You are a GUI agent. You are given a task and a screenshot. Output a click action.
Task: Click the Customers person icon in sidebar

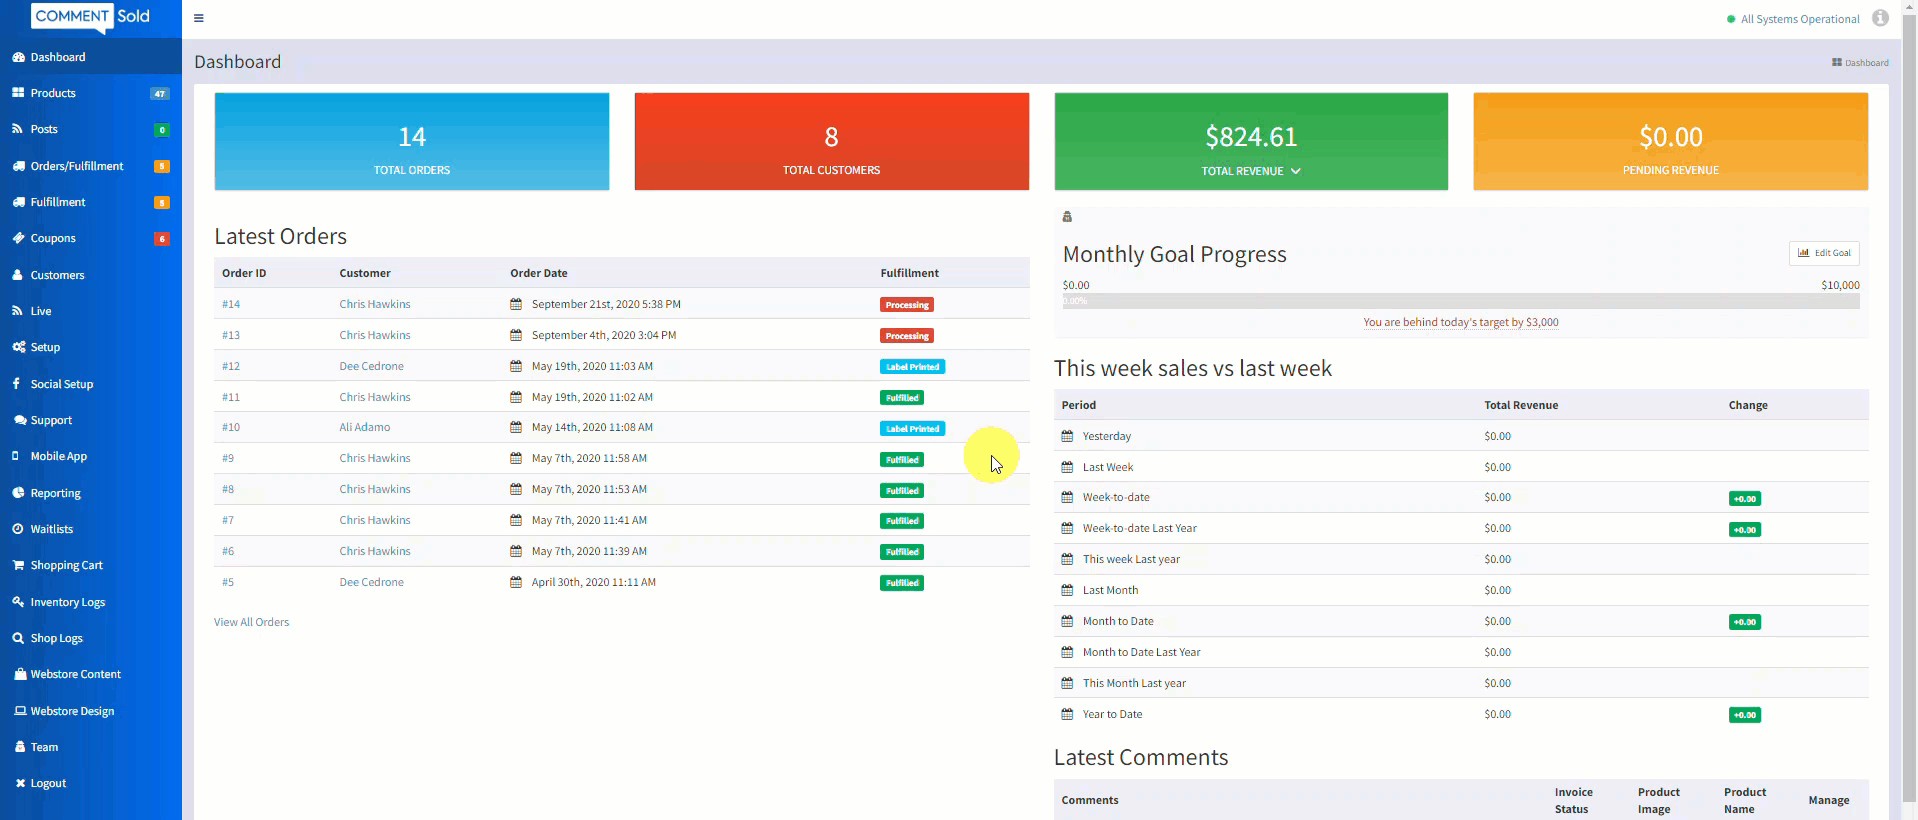[x=18, y=275]
